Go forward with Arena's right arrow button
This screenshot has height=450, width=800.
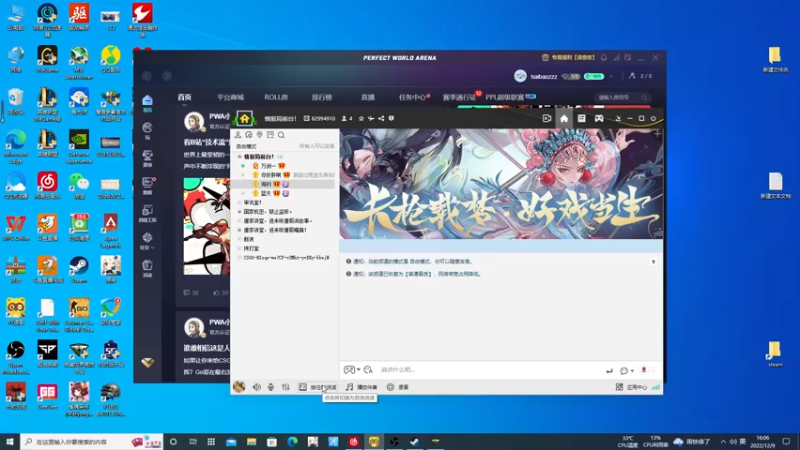167,76
